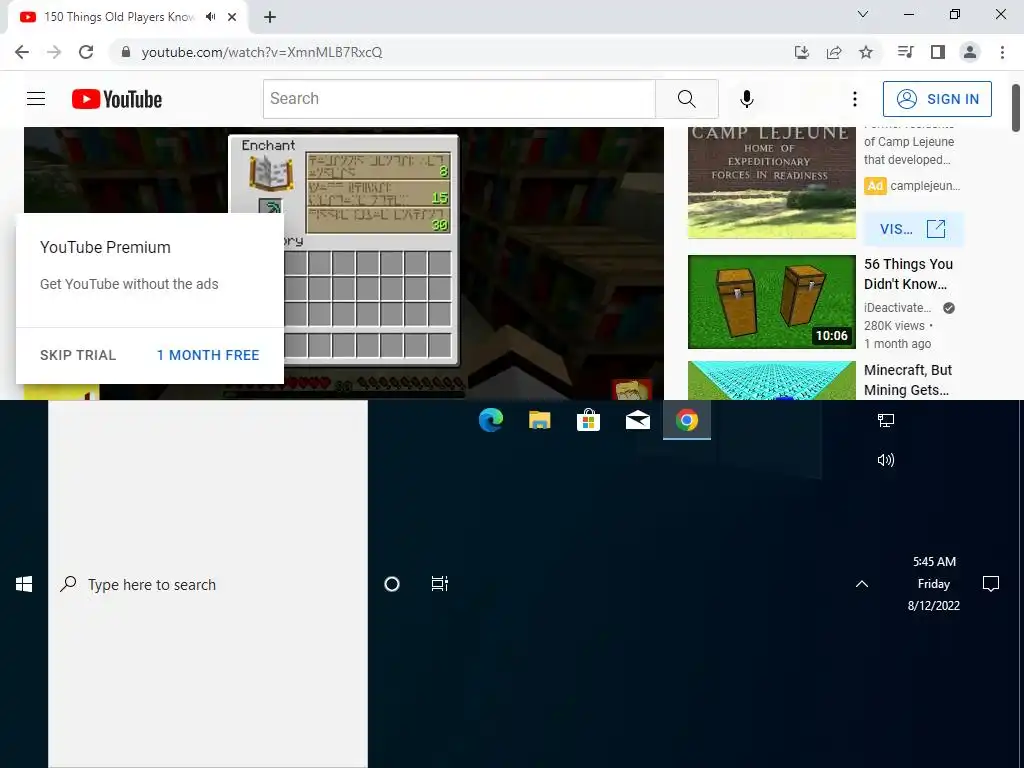Screen dimensions: 1024x768
Task: Open Task View on taskbar
Action: (x=440, y=584)
